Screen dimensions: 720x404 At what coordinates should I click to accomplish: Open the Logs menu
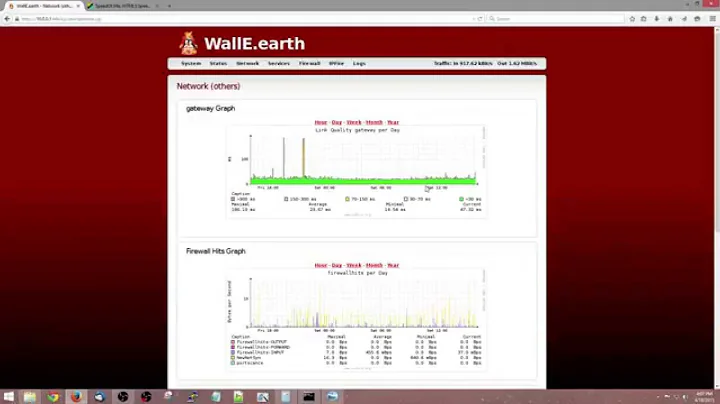359,63
